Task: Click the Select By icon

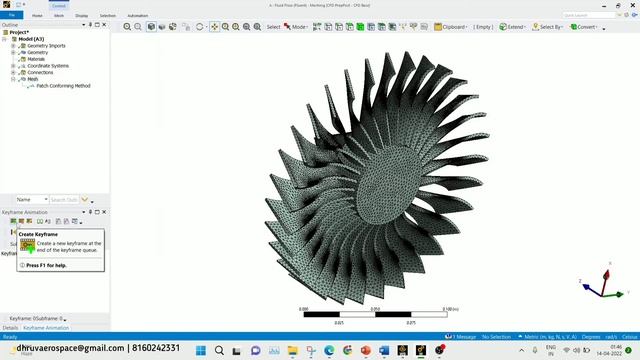Action: click(536, 27)
